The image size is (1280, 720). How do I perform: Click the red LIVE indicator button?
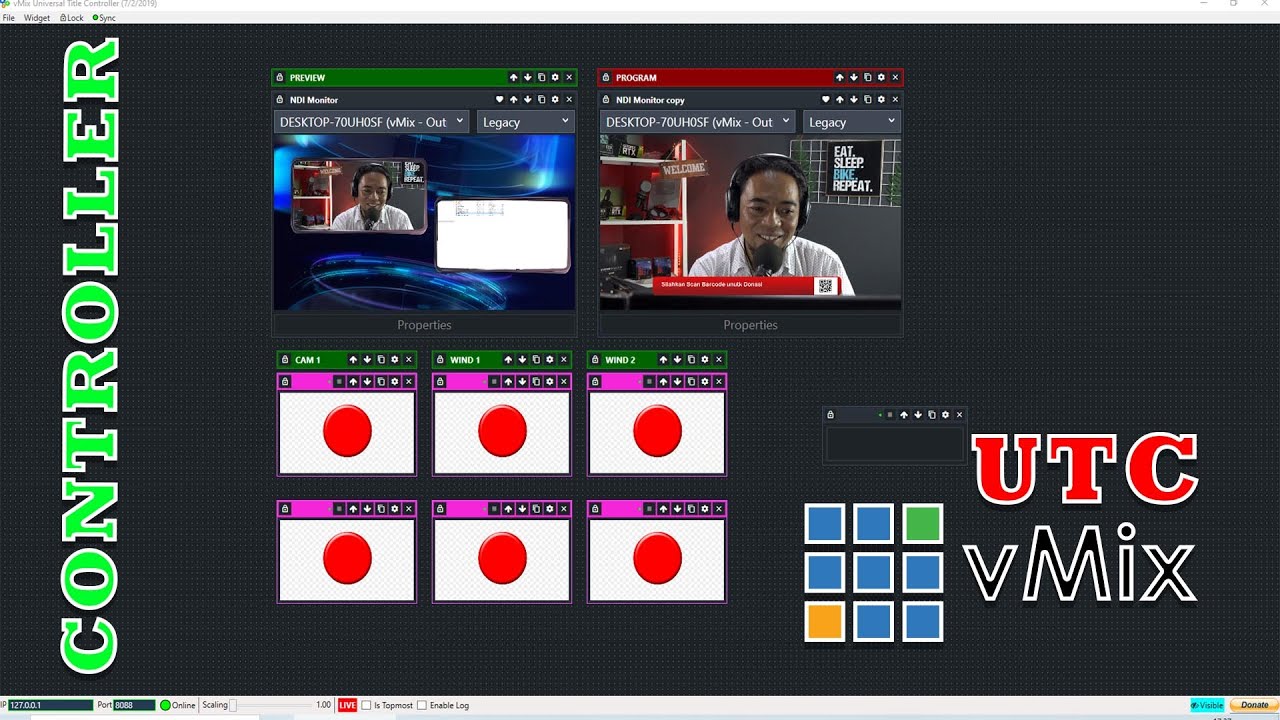(x=347, y=705)
